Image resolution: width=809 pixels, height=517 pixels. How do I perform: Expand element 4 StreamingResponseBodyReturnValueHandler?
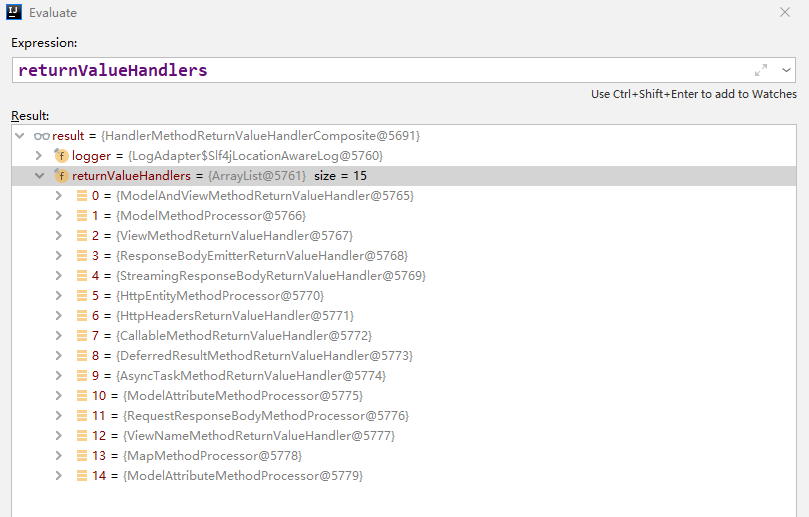point(59,276)
